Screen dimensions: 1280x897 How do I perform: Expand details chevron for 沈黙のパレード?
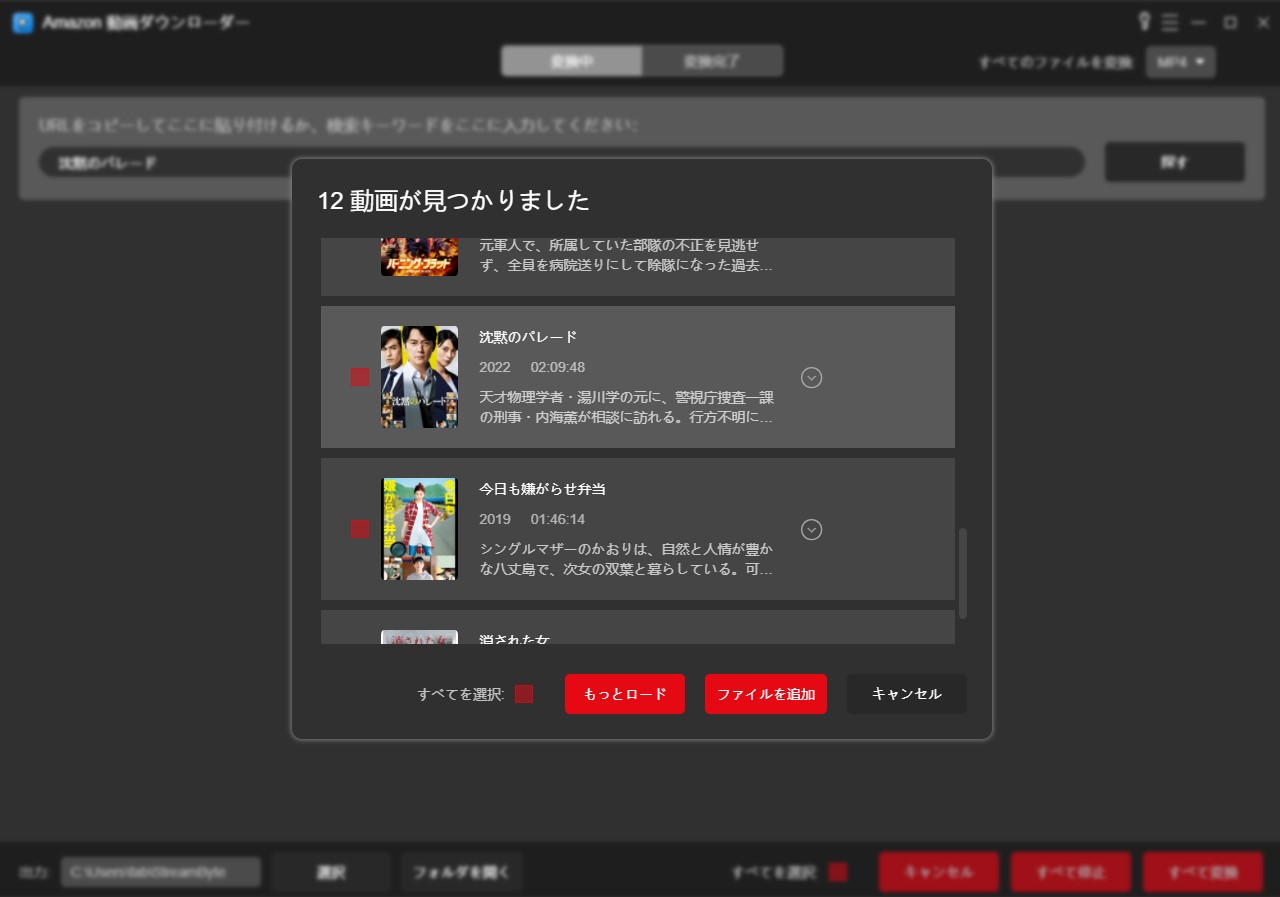click(x=812, y=377)
